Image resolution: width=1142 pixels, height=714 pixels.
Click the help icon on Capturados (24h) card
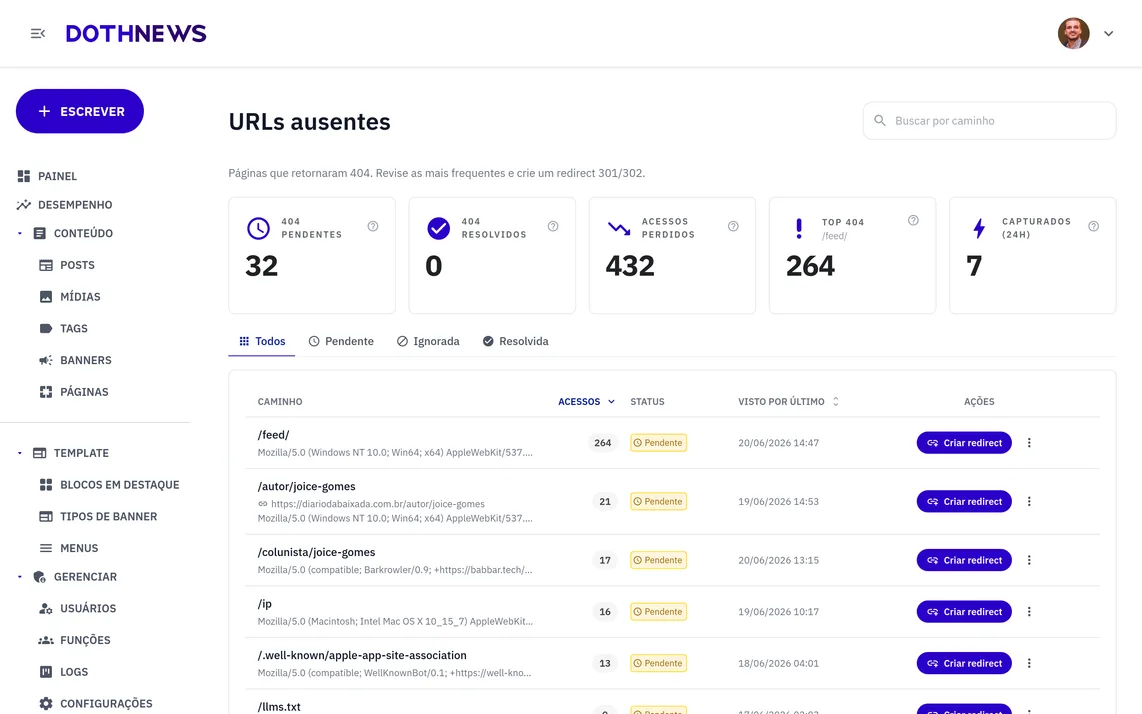pos(1093,227)
